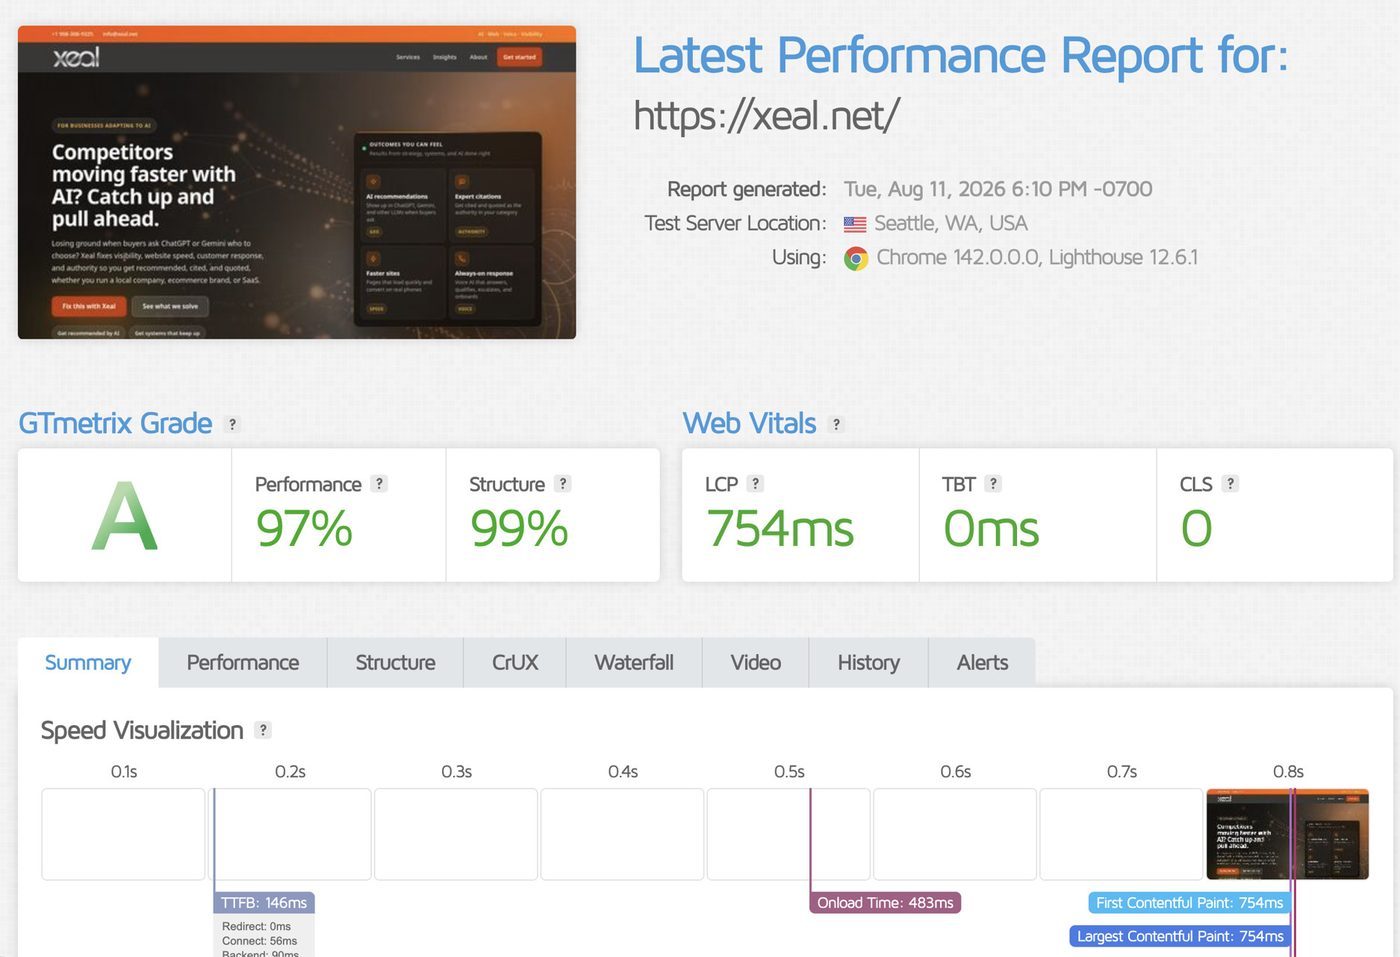Click the grade letter A
The image size is (1400, 957).
125,516
